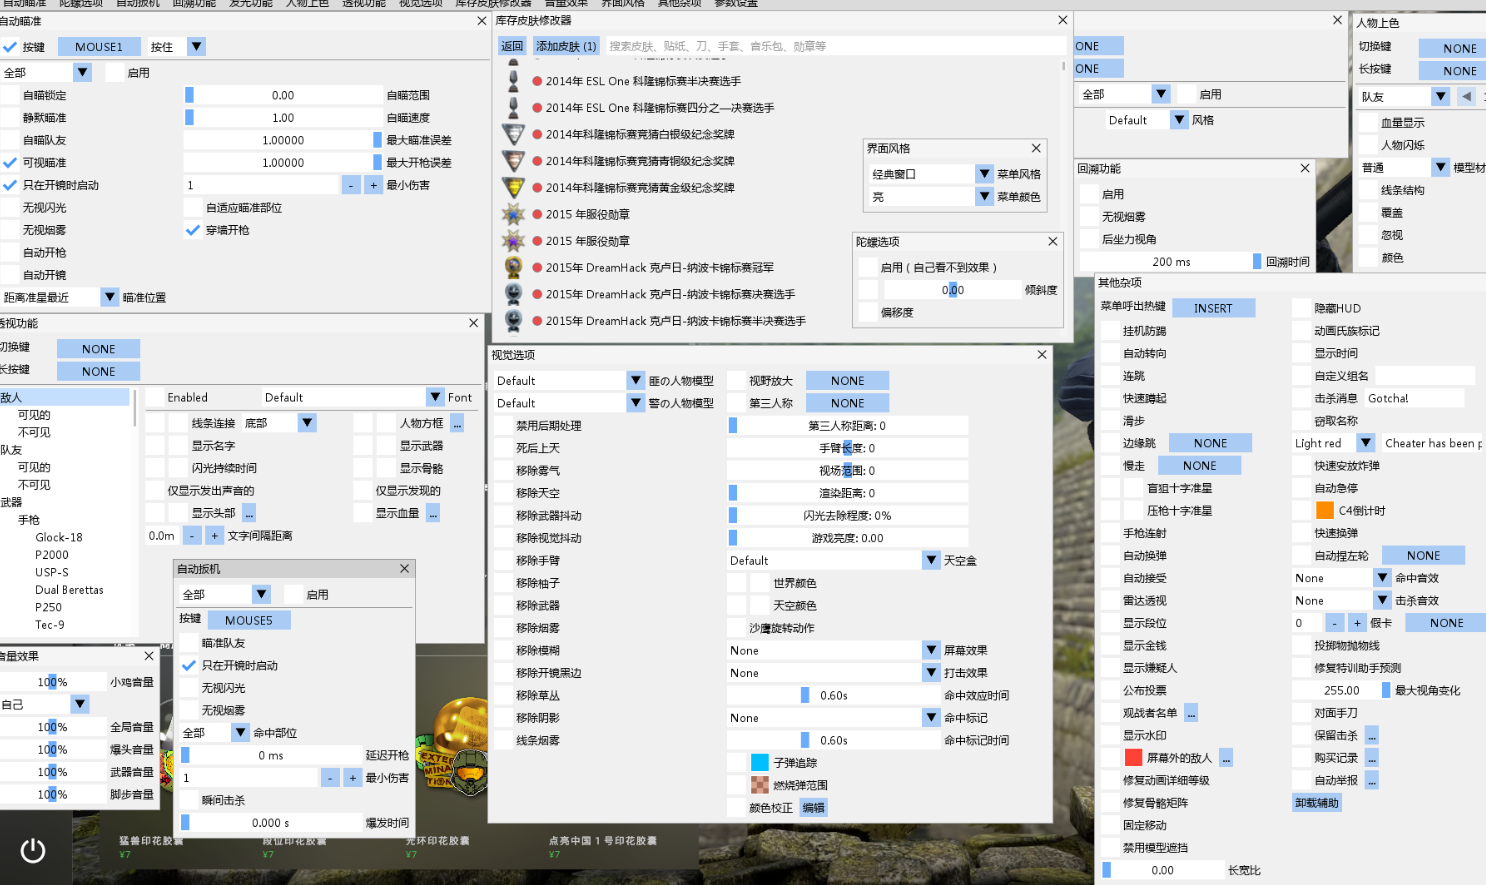The width and height of the screenshot is (1486, 885).
Task: Click the ellipsis button next to 购买记录
Action: pos(1372,758)
